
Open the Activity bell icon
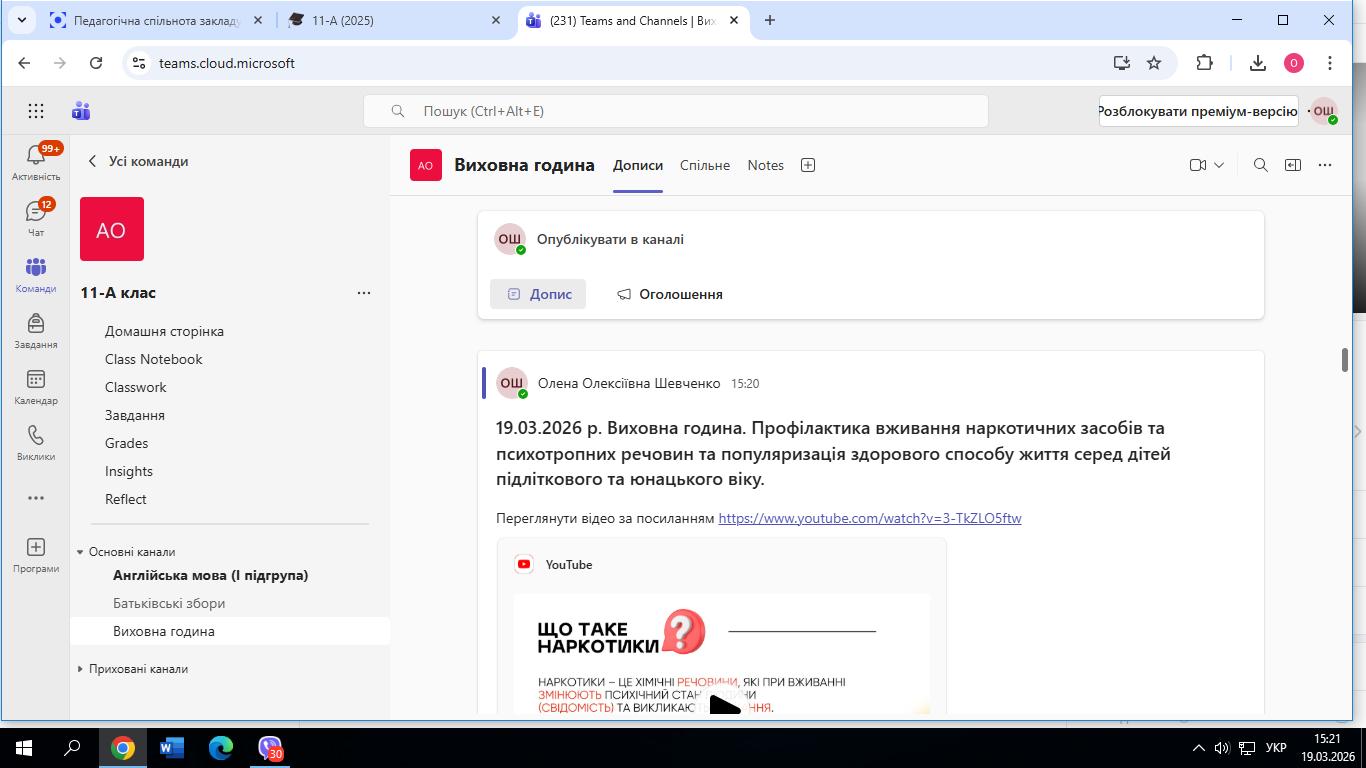click(36, 156)
